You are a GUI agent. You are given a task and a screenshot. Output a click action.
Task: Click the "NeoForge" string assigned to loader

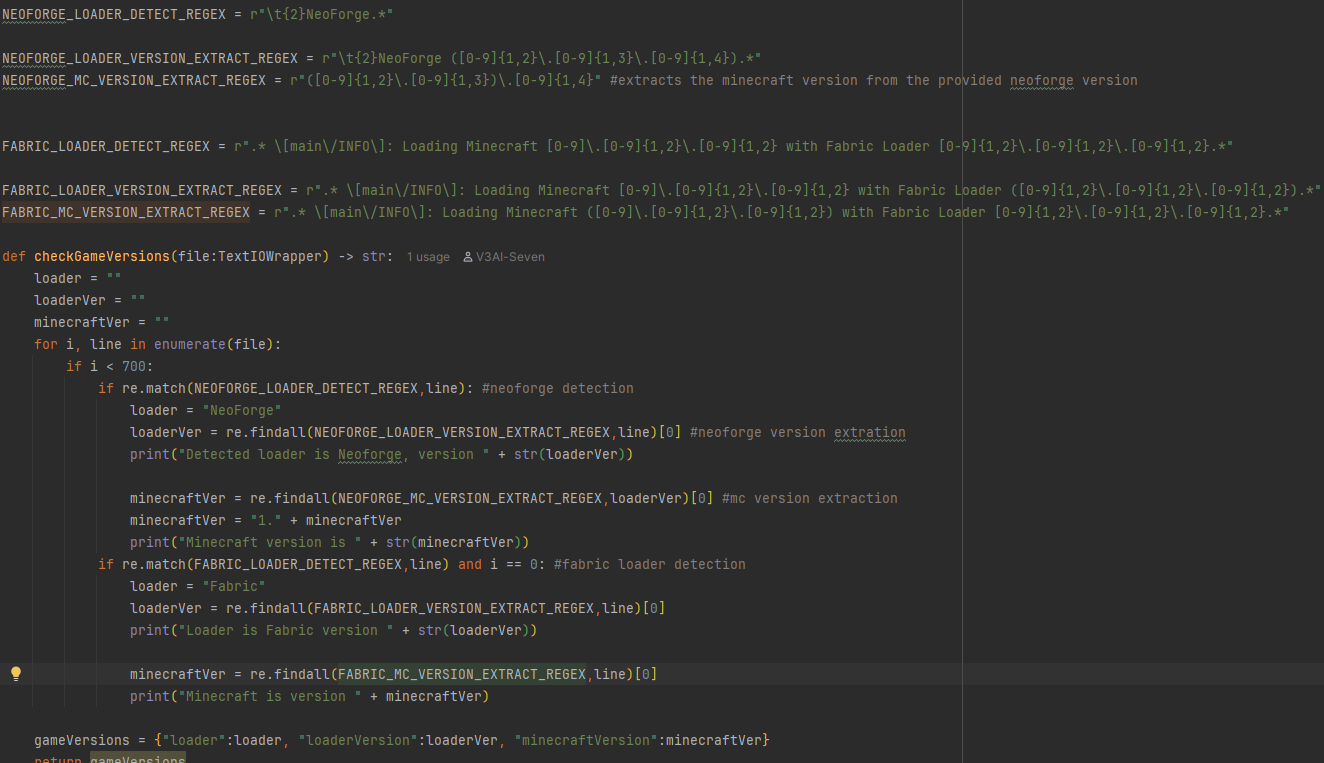242,410
